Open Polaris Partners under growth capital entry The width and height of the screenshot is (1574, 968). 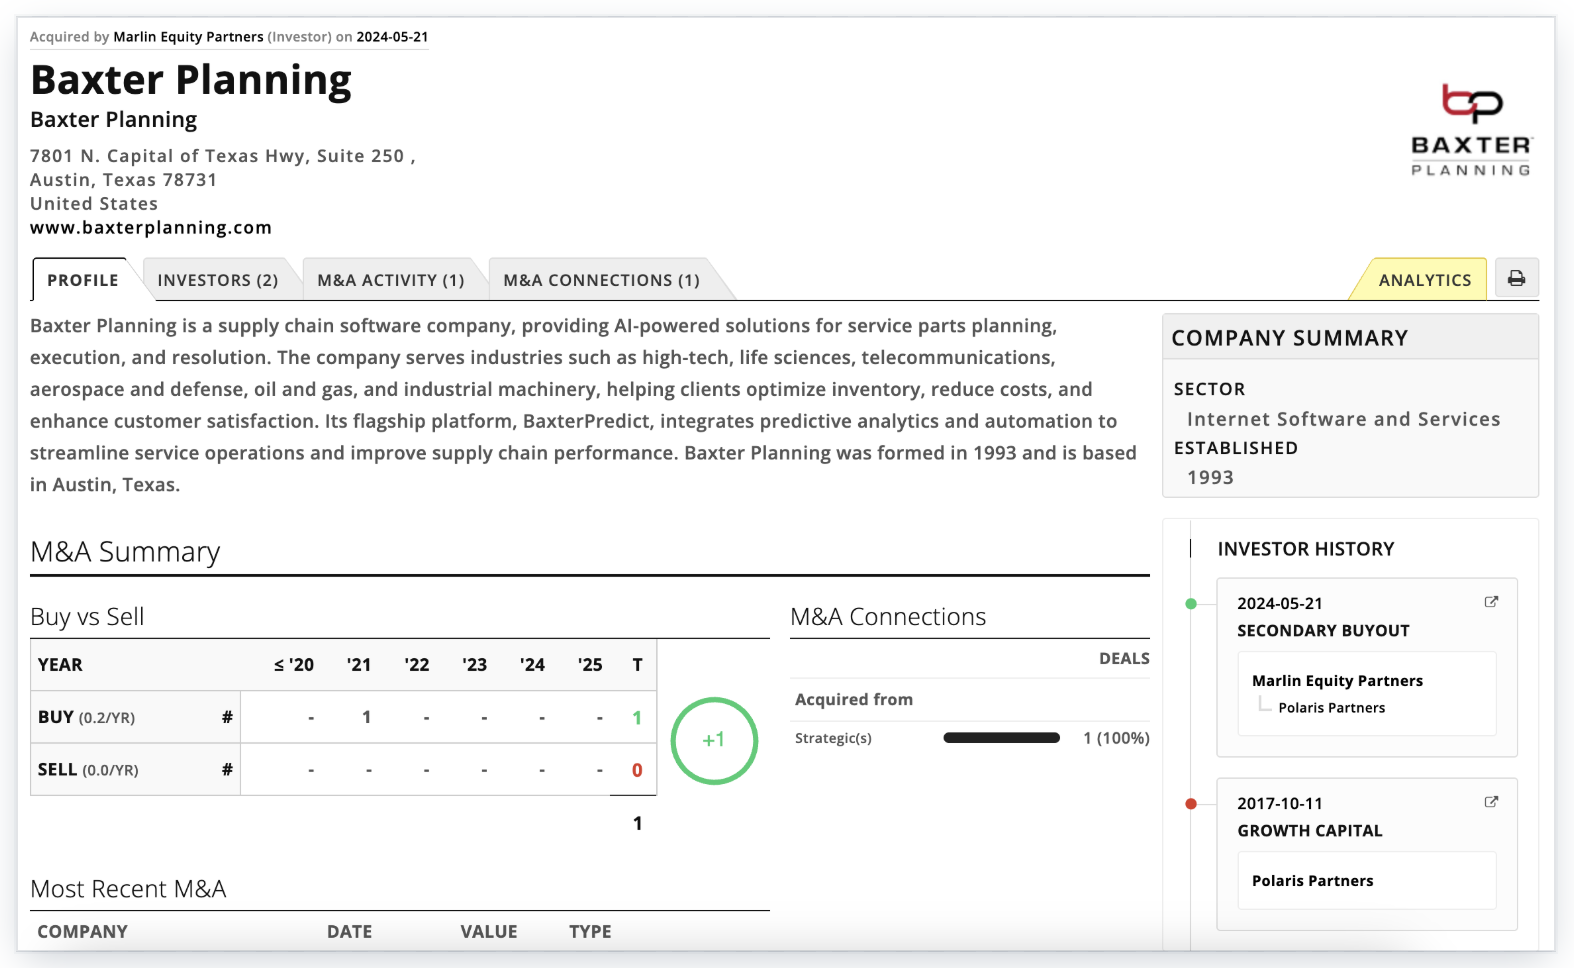pos(1312,880)
